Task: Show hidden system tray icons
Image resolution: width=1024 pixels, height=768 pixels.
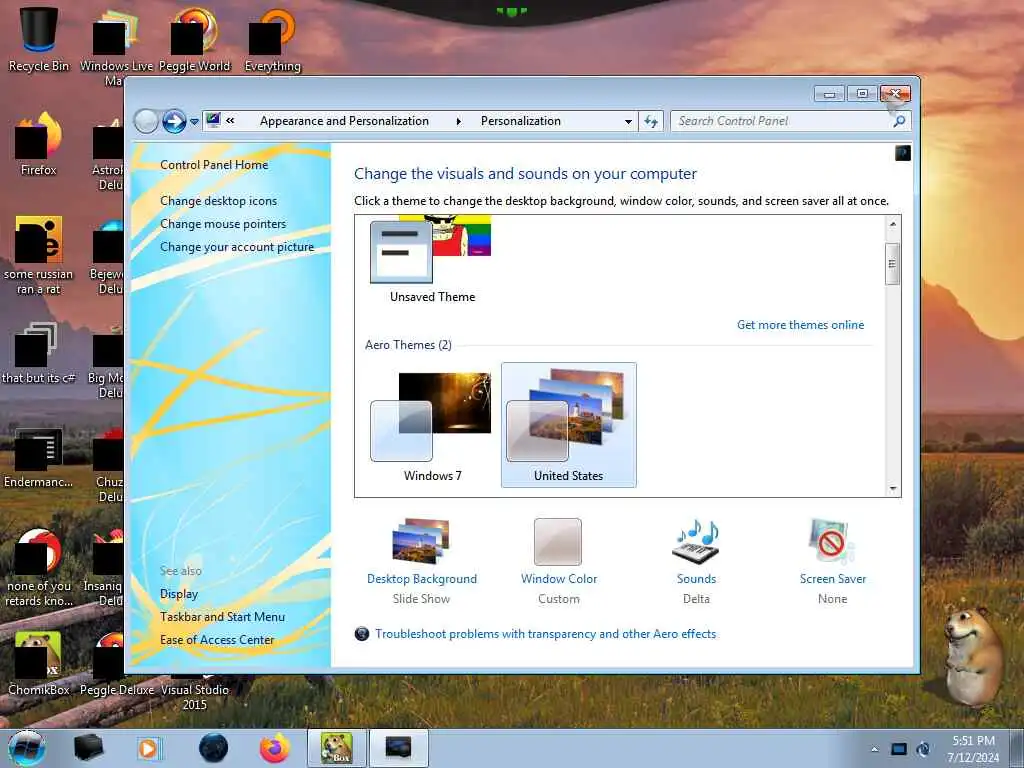Action: click(874, 749)
